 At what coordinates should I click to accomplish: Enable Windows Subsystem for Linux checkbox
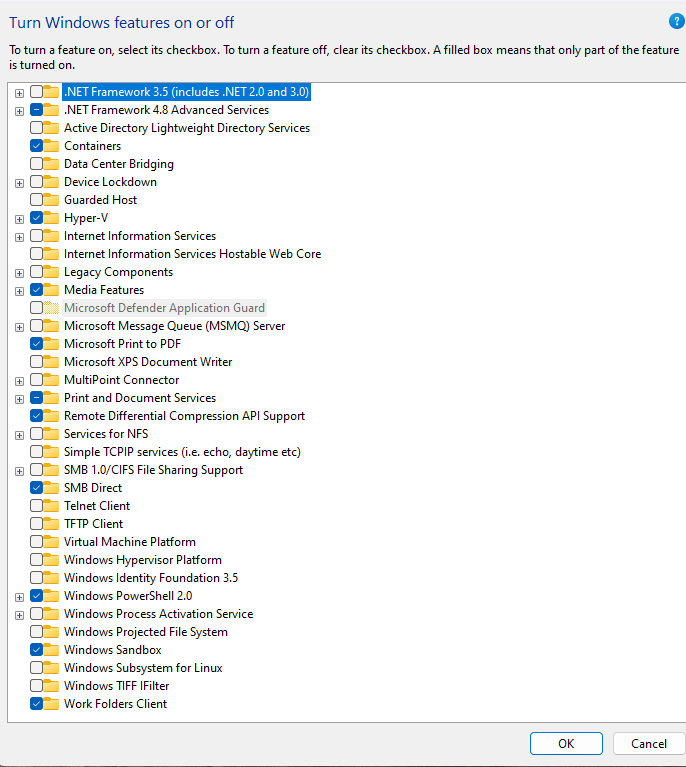coord(36,668)
